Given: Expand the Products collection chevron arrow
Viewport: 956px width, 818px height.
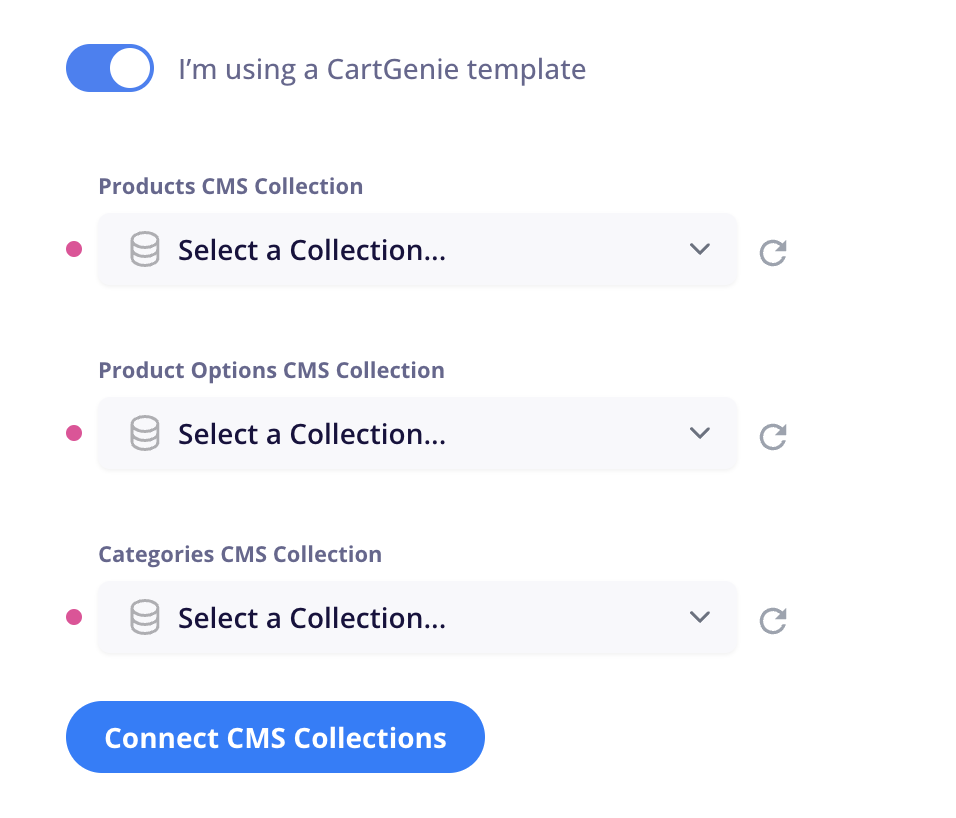Looking at the screenshot, I should 700,249.
